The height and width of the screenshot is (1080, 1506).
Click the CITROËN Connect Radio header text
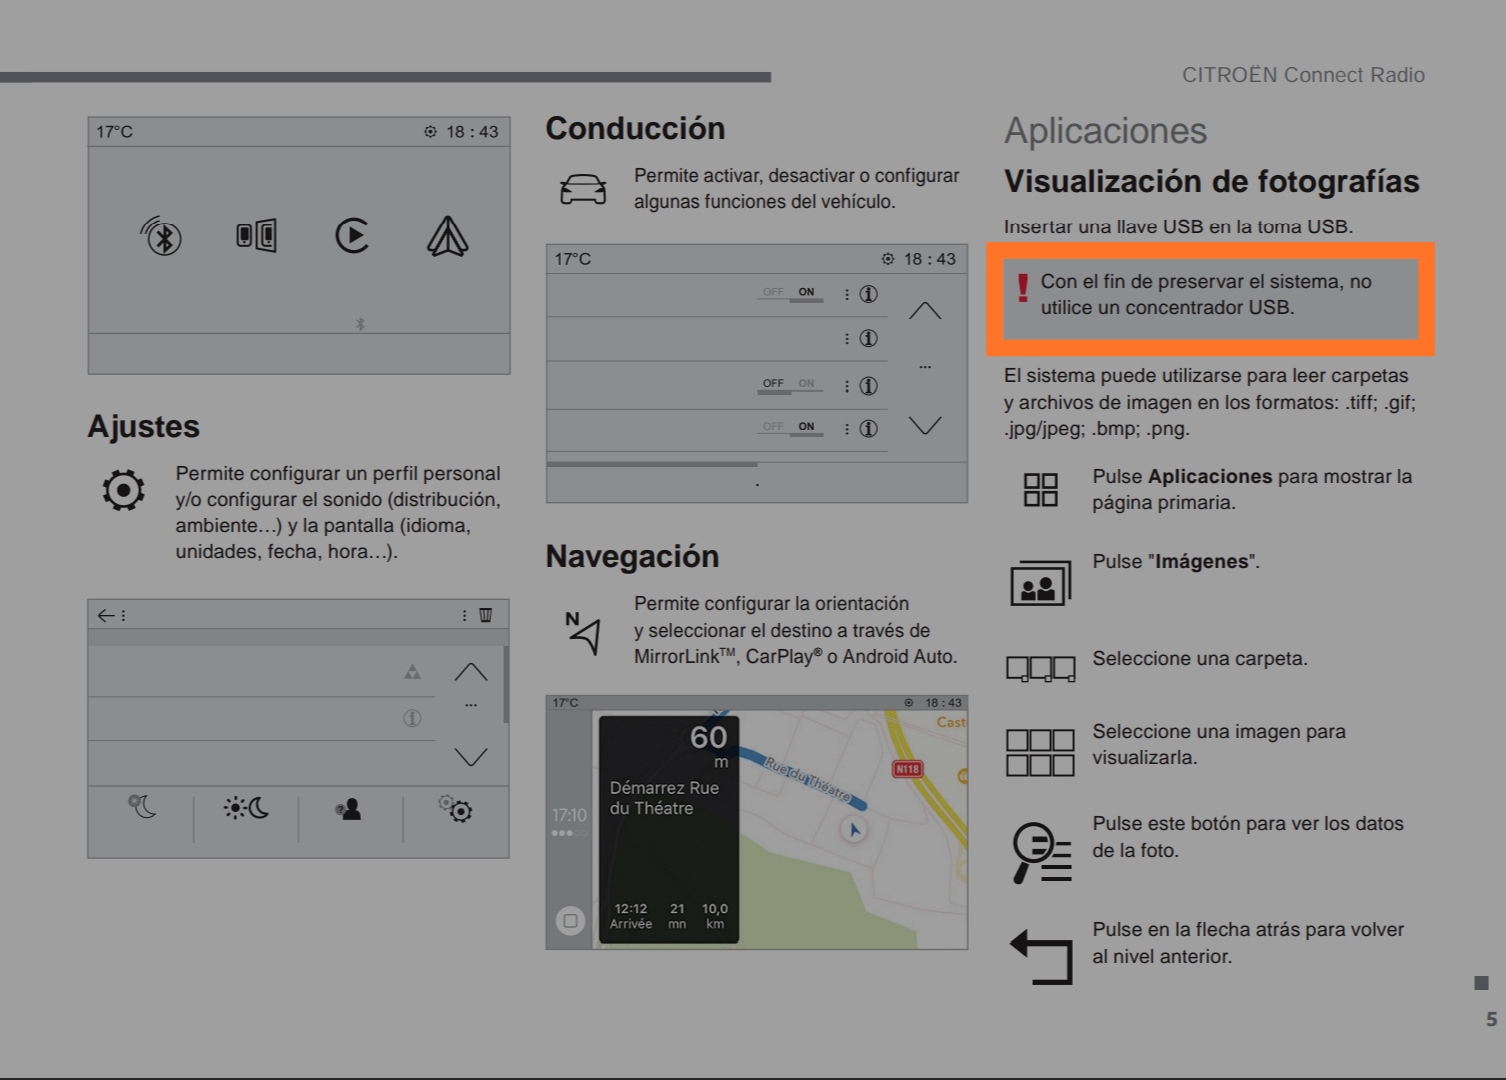click(1303, 75)
